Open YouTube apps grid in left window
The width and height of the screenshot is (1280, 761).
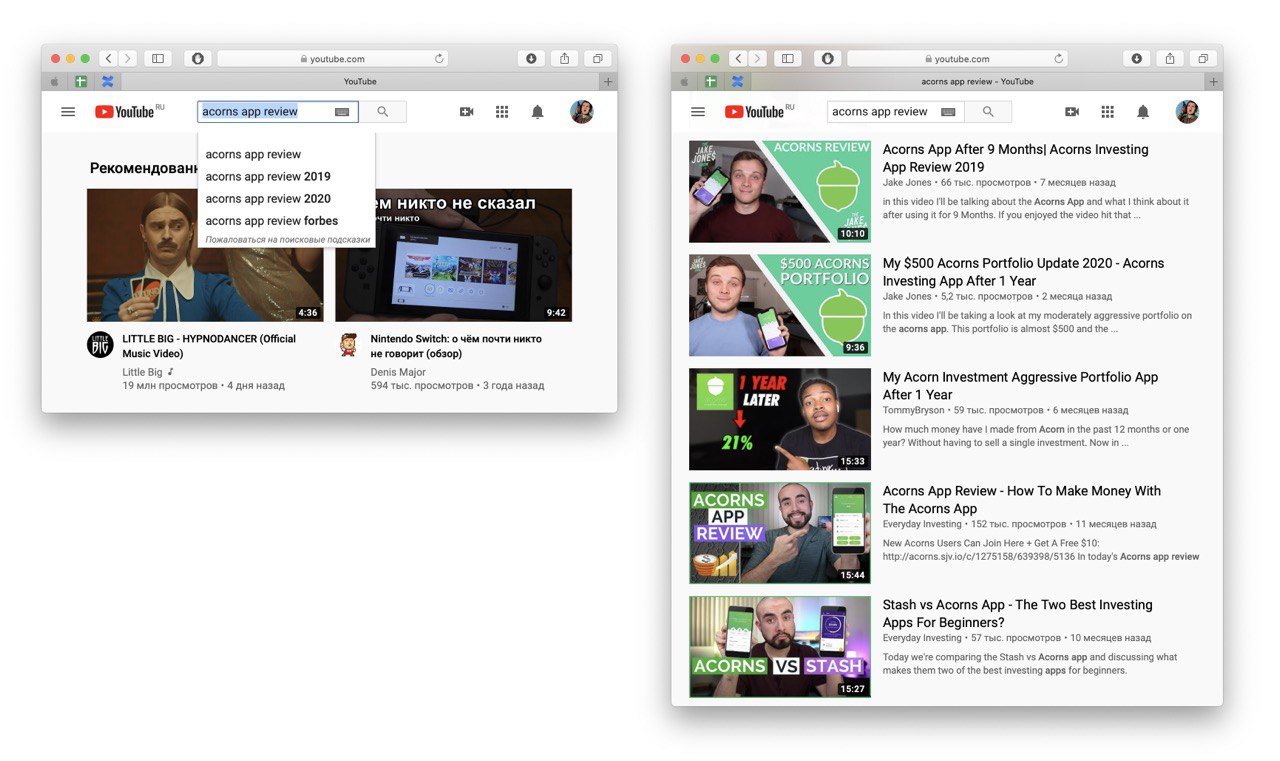502,112
